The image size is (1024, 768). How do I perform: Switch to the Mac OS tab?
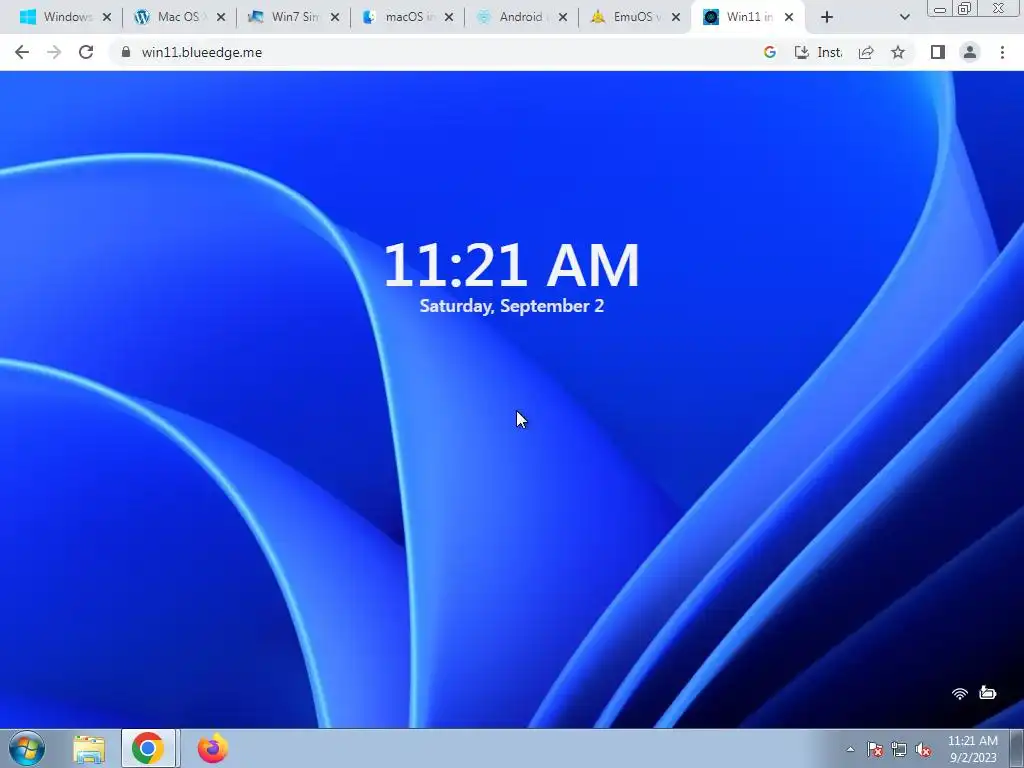point(178,18)
